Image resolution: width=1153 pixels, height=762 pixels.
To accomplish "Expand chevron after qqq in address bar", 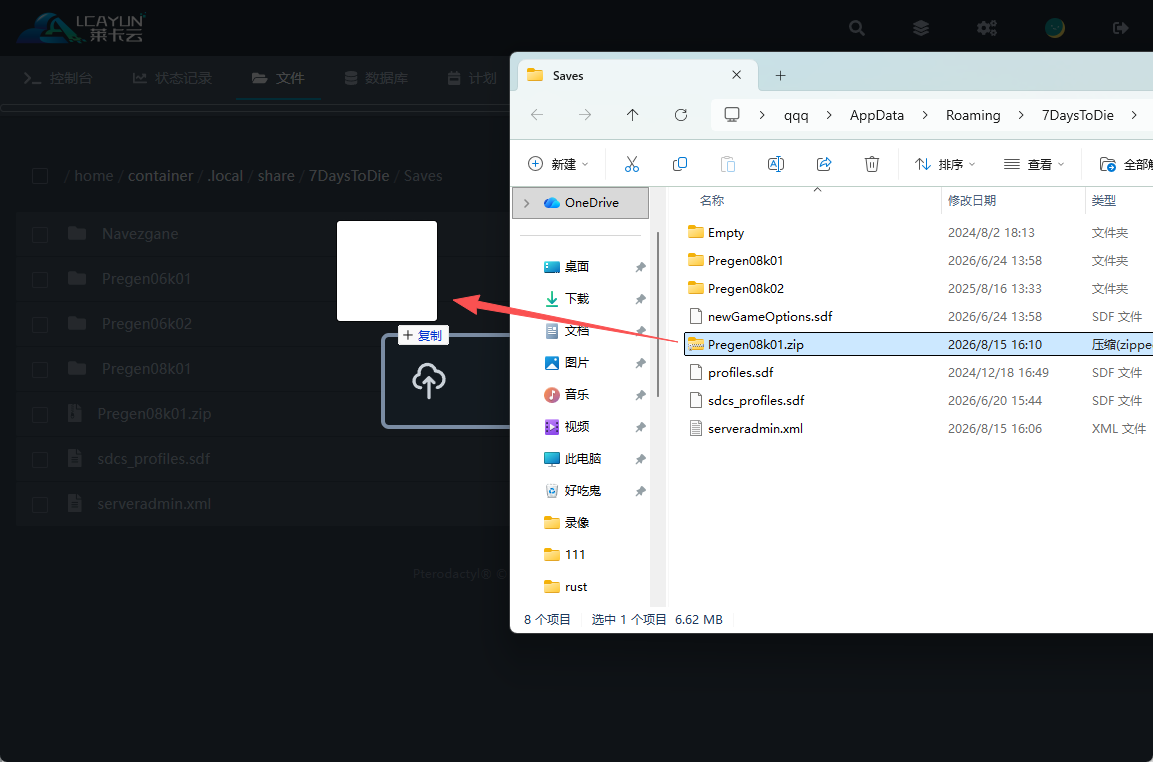I will click(829, 115).
